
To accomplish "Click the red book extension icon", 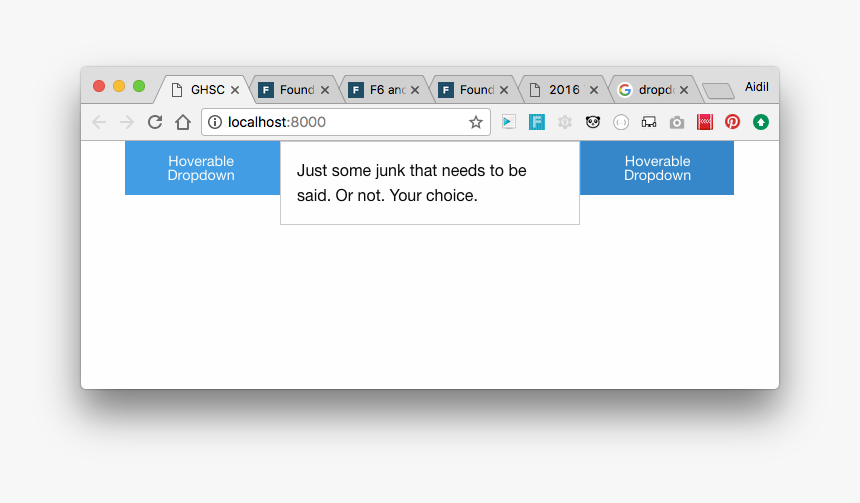I will tap(704, 122).
